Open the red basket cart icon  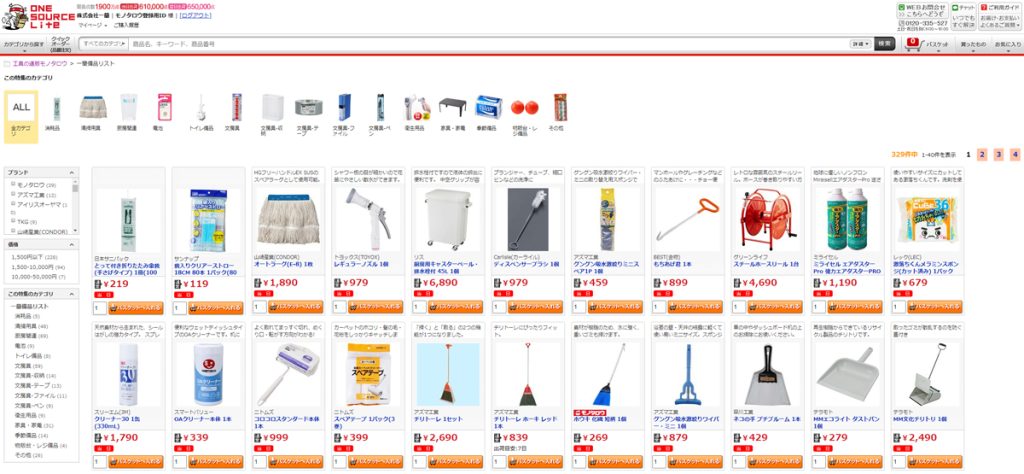pos(913,43)
